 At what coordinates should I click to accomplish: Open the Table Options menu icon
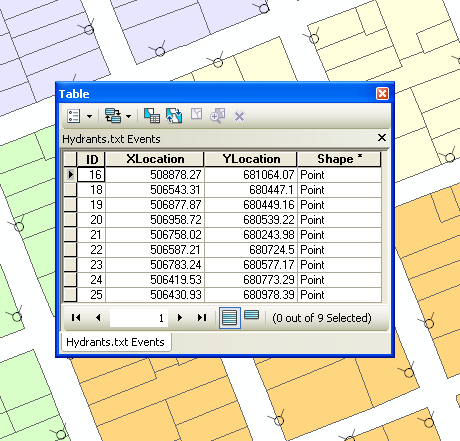(x=73, y=116)
